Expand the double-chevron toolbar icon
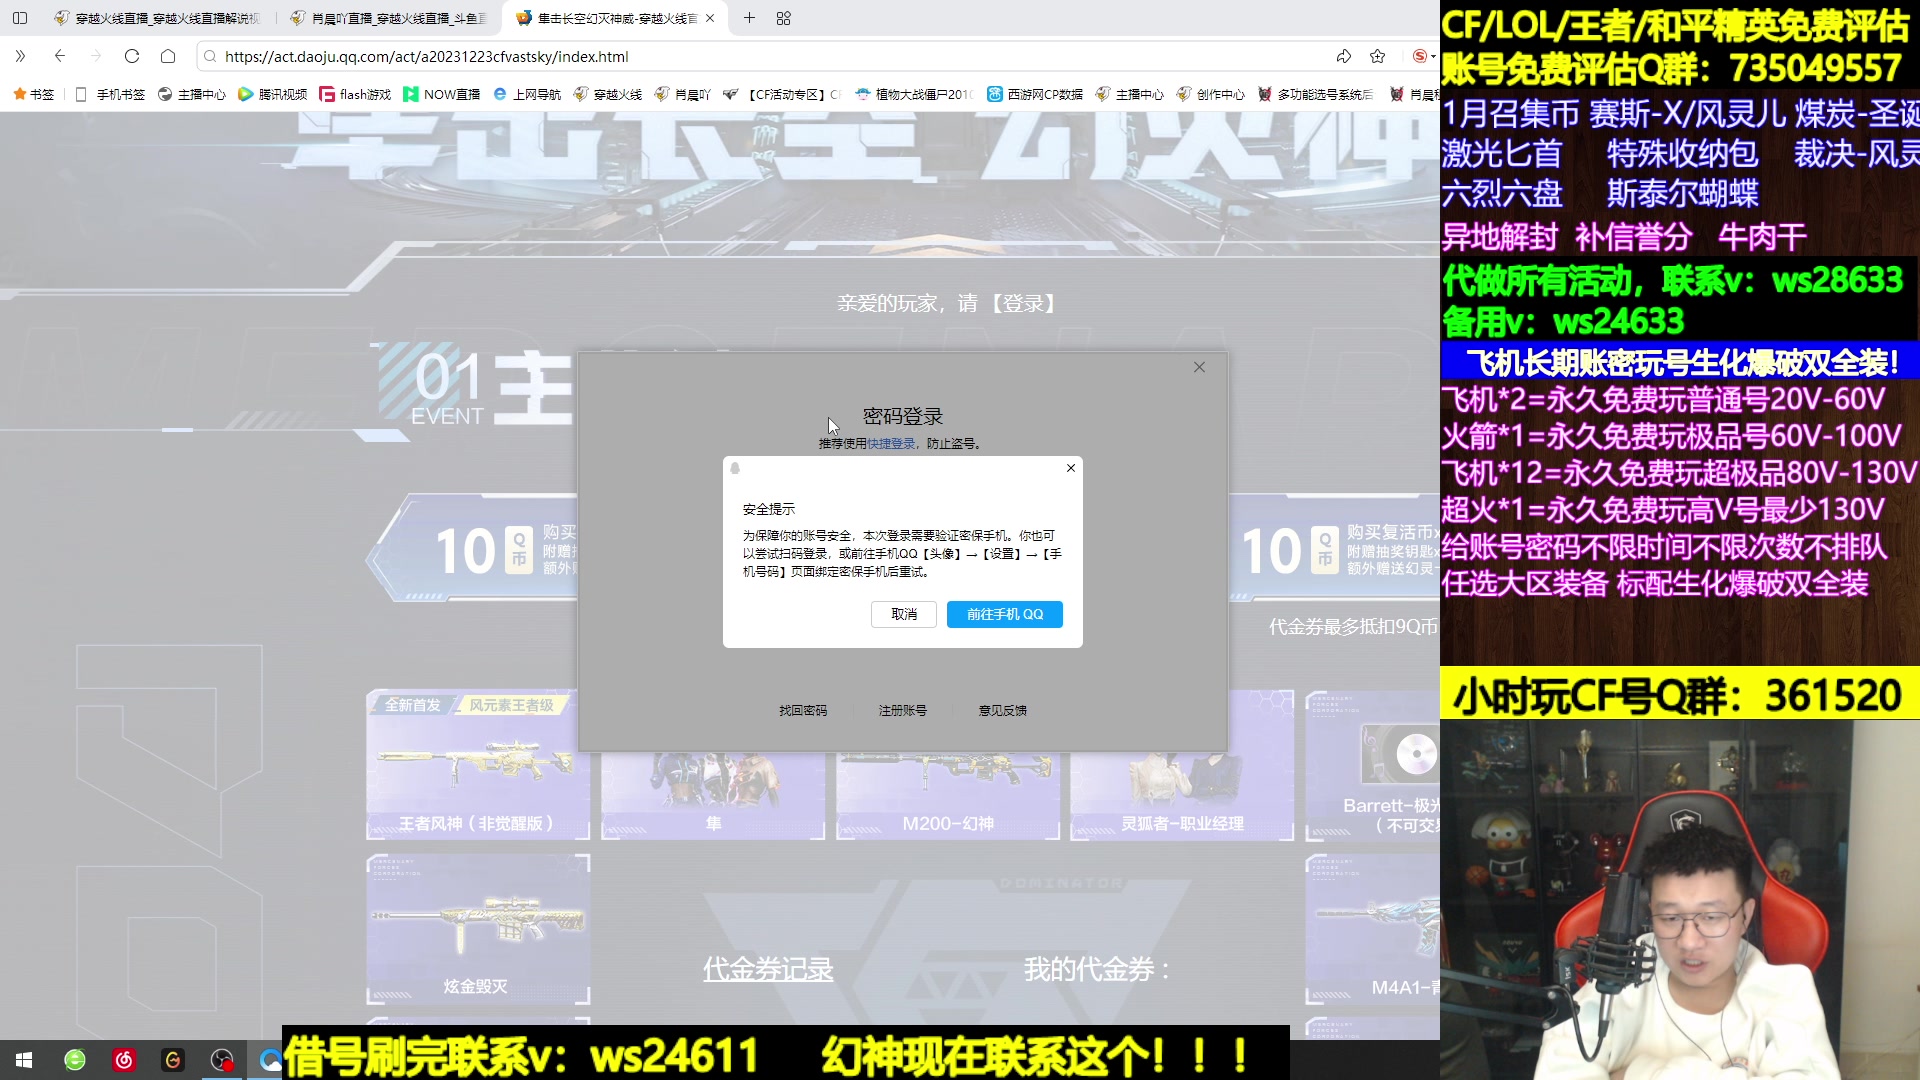 click(21, 56)
